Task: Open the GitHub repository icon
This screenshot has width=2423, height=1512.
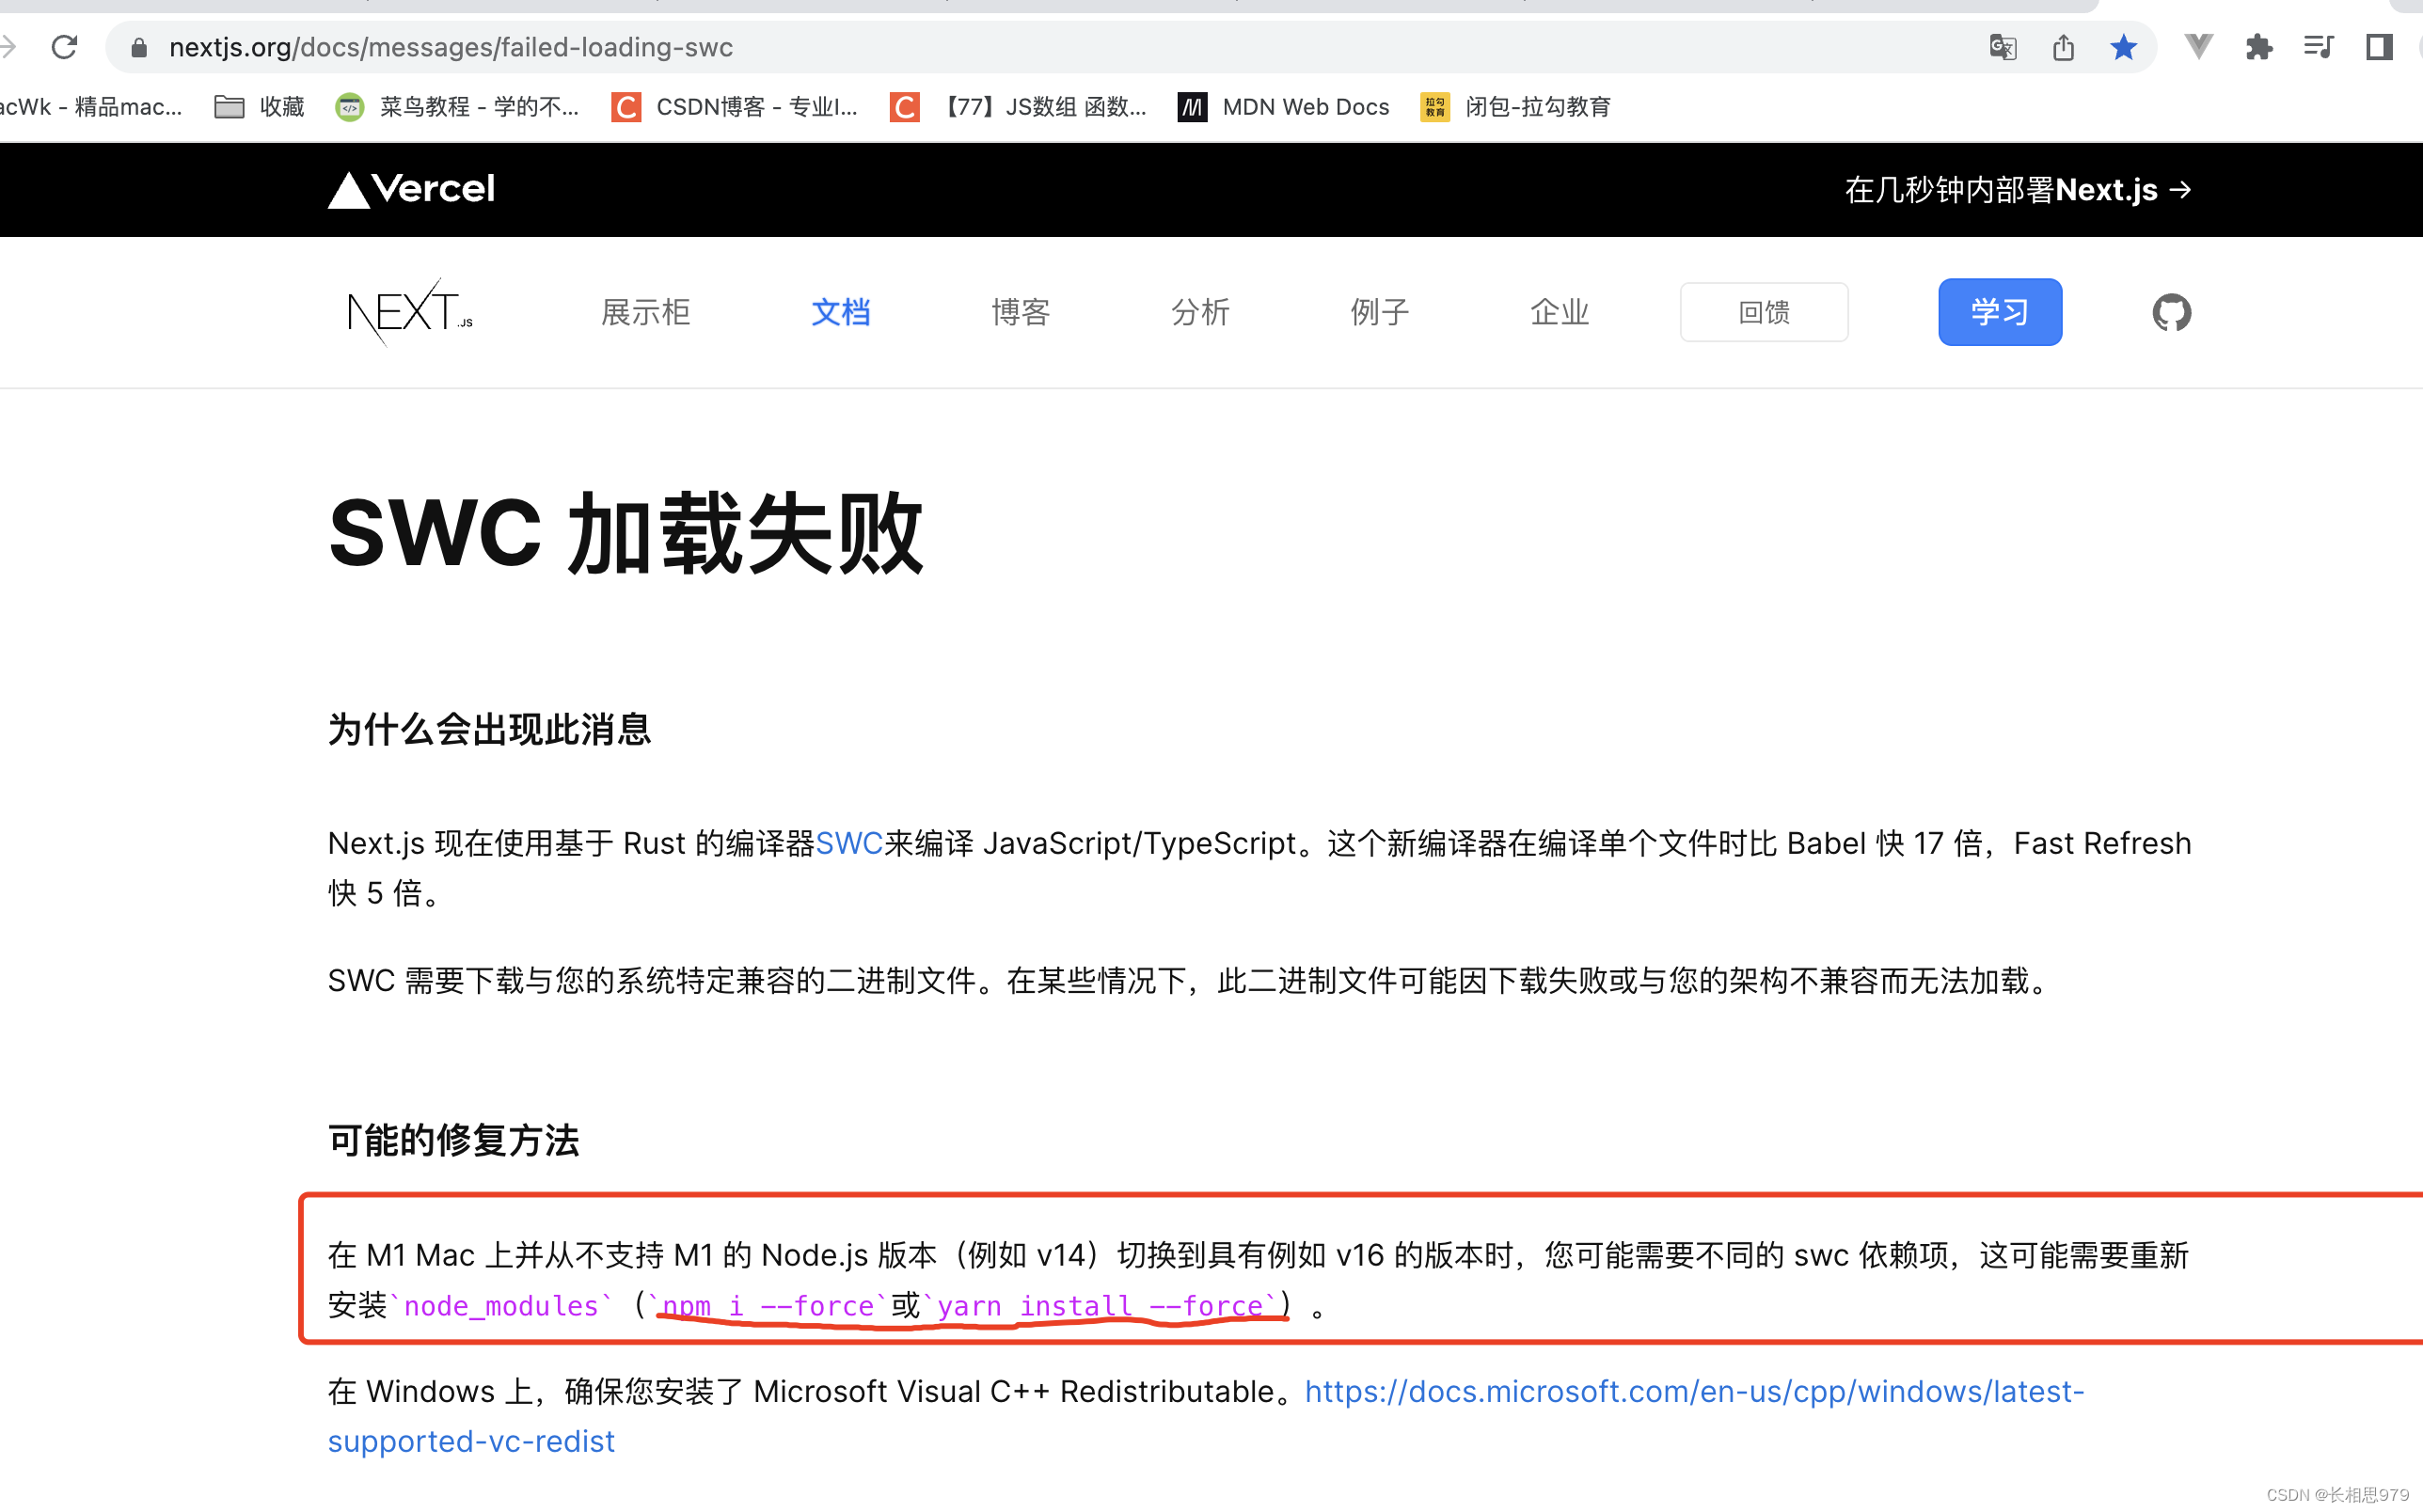Action: [x=2171, y=312]
